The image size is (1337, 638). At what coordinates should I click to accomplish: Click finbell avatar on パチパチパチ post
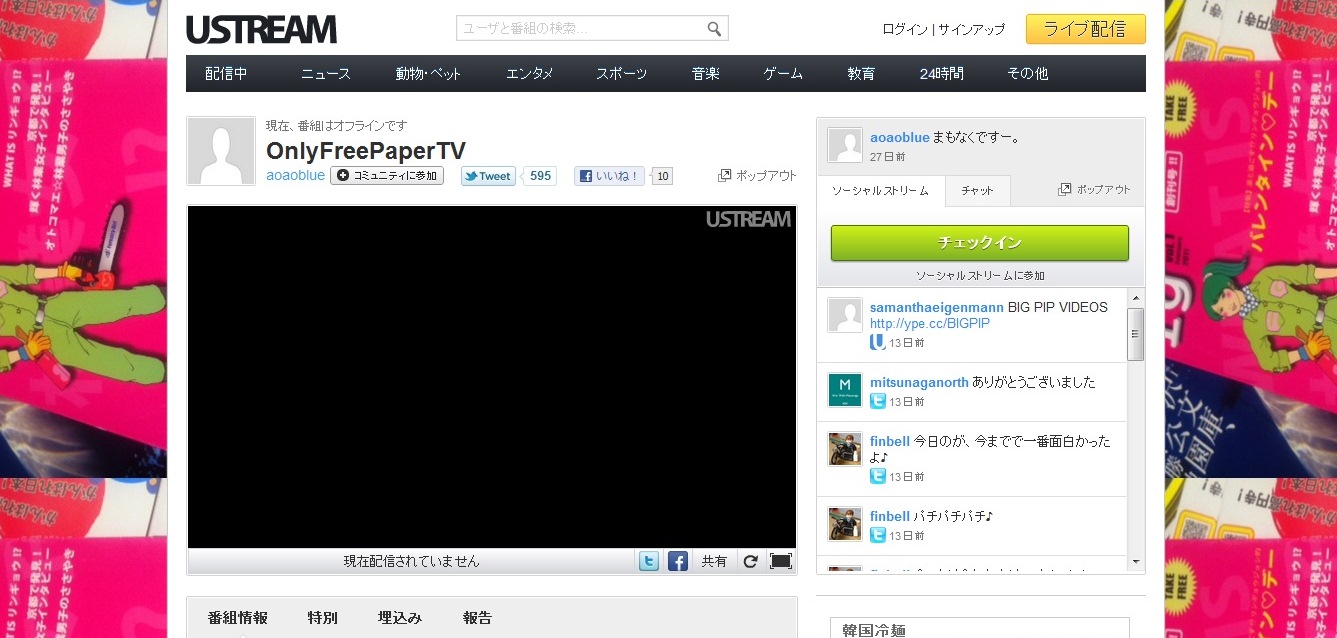point(845,524)
